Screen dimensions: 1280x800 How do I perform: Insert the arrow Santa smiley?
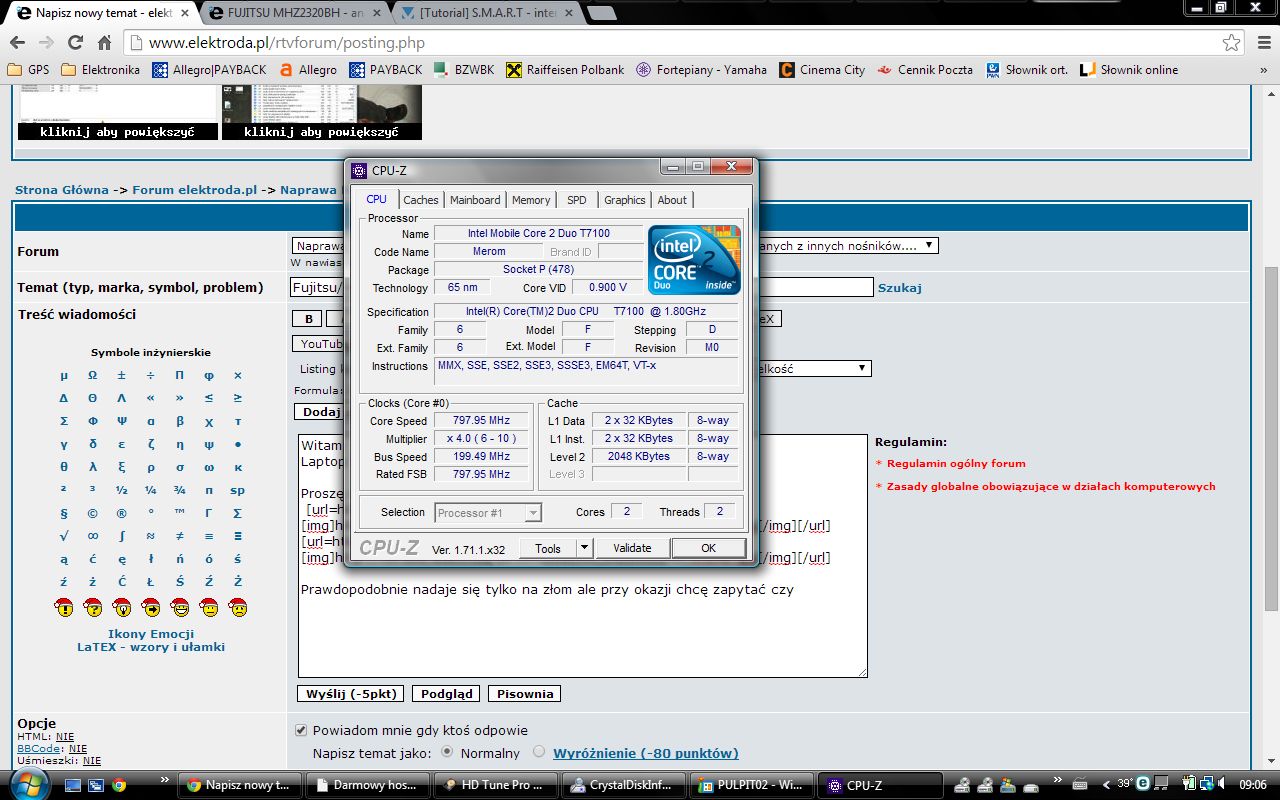[x=151, y=606]
